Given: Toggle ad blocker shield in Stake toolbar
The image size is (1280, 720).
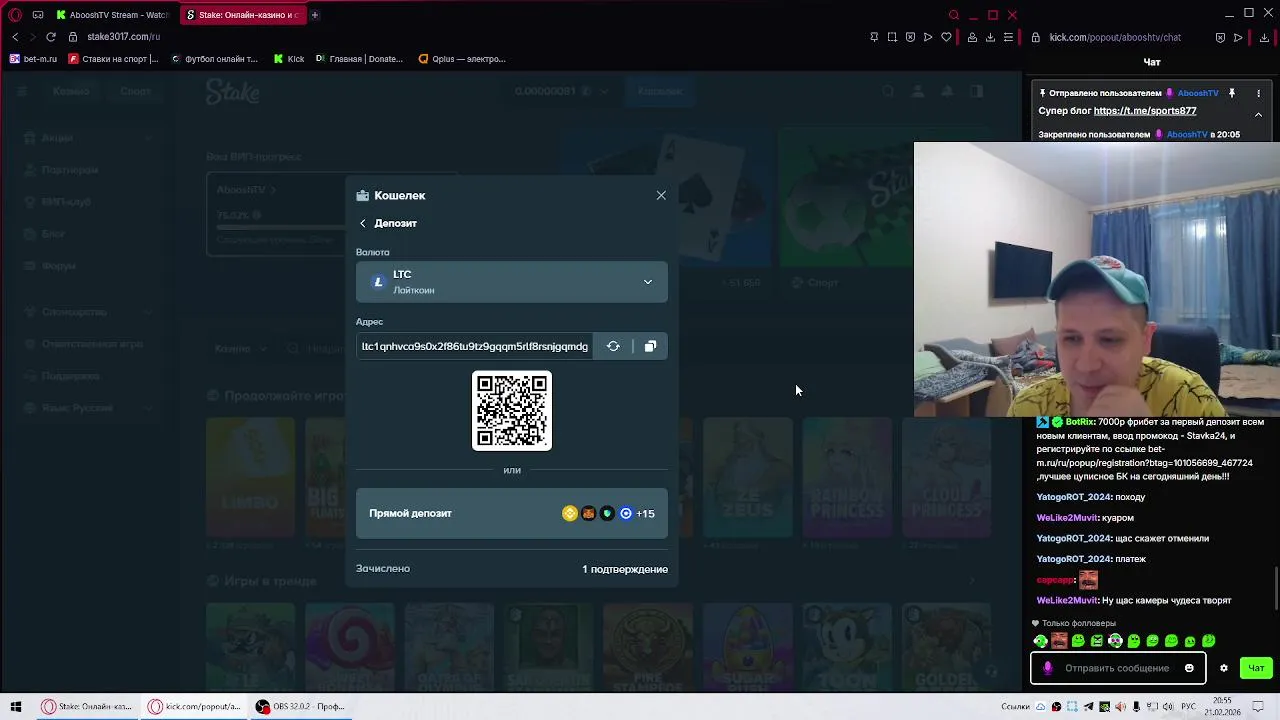Looking at the screenshot, I should [x=910, y=37].
